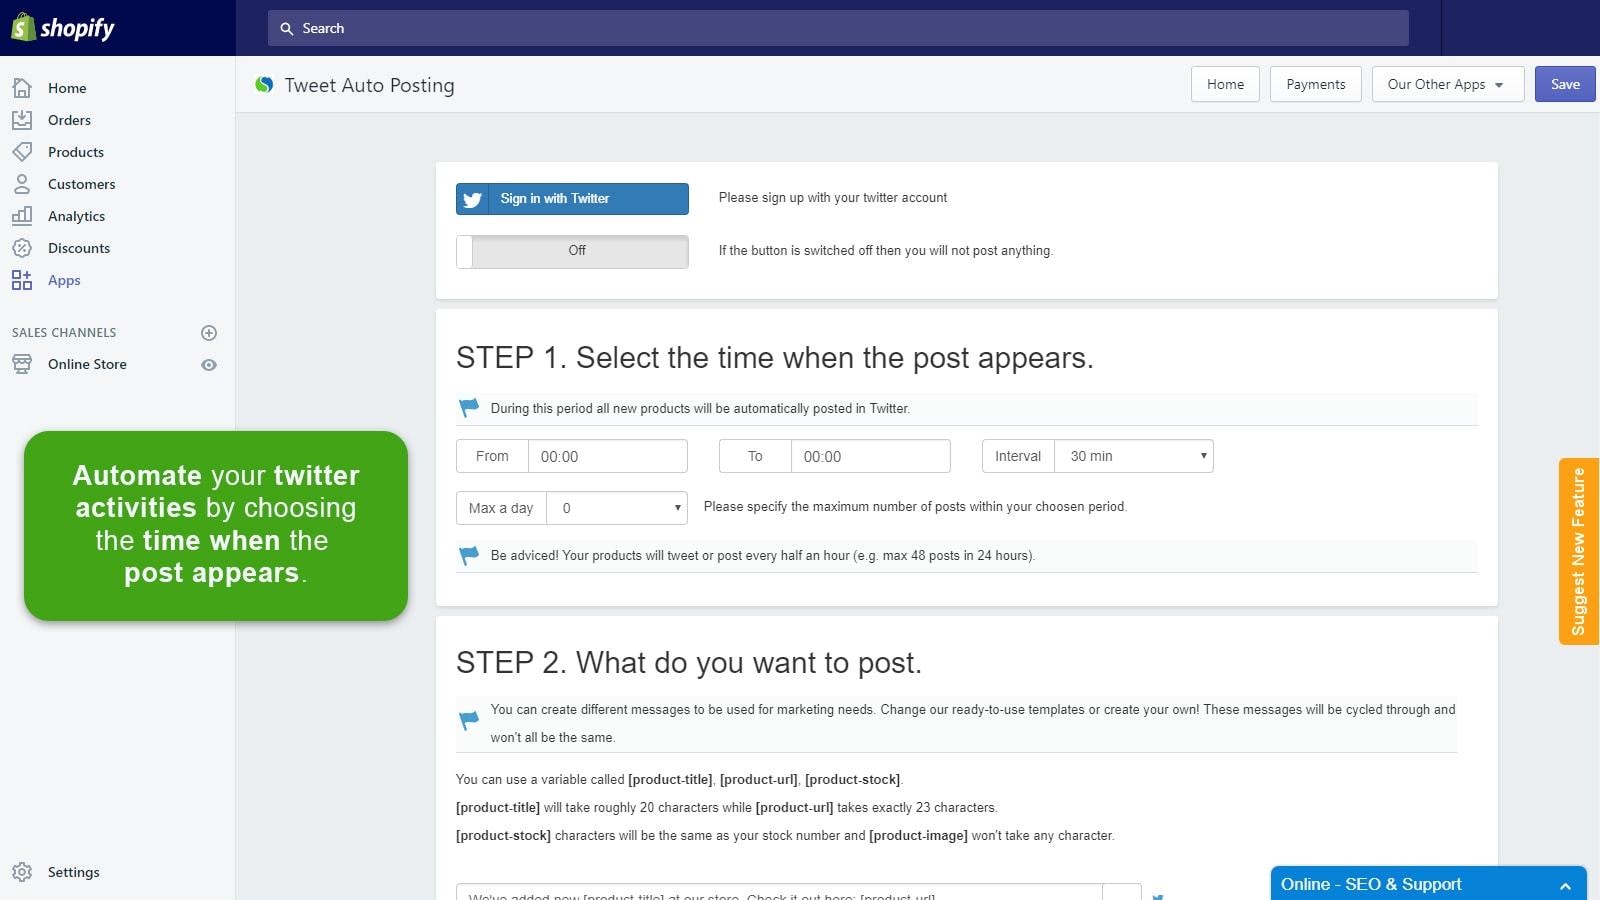Expand the Online - SEO & Support chat

coord(1428,884)
